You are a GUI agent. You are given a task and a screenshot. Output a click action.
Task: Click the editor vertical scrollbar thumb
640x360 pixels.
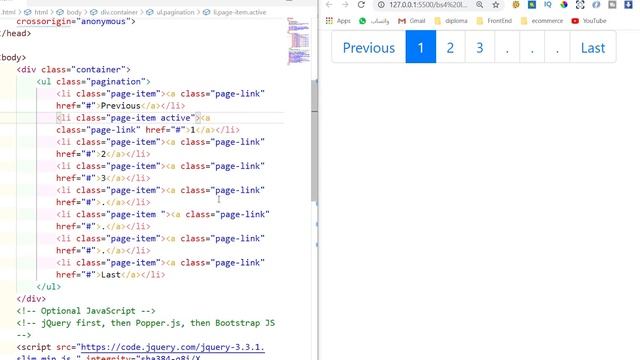[x=314, y=140]
